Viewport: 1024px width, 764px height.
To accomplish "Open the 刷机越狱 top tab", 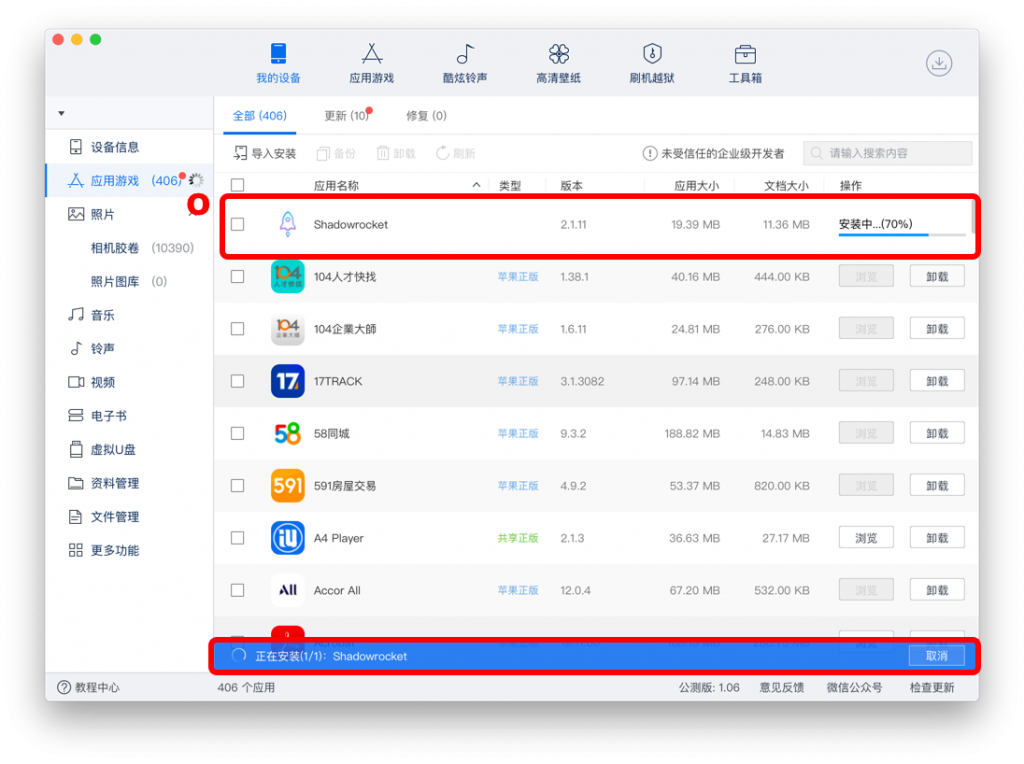I will 652,63.
